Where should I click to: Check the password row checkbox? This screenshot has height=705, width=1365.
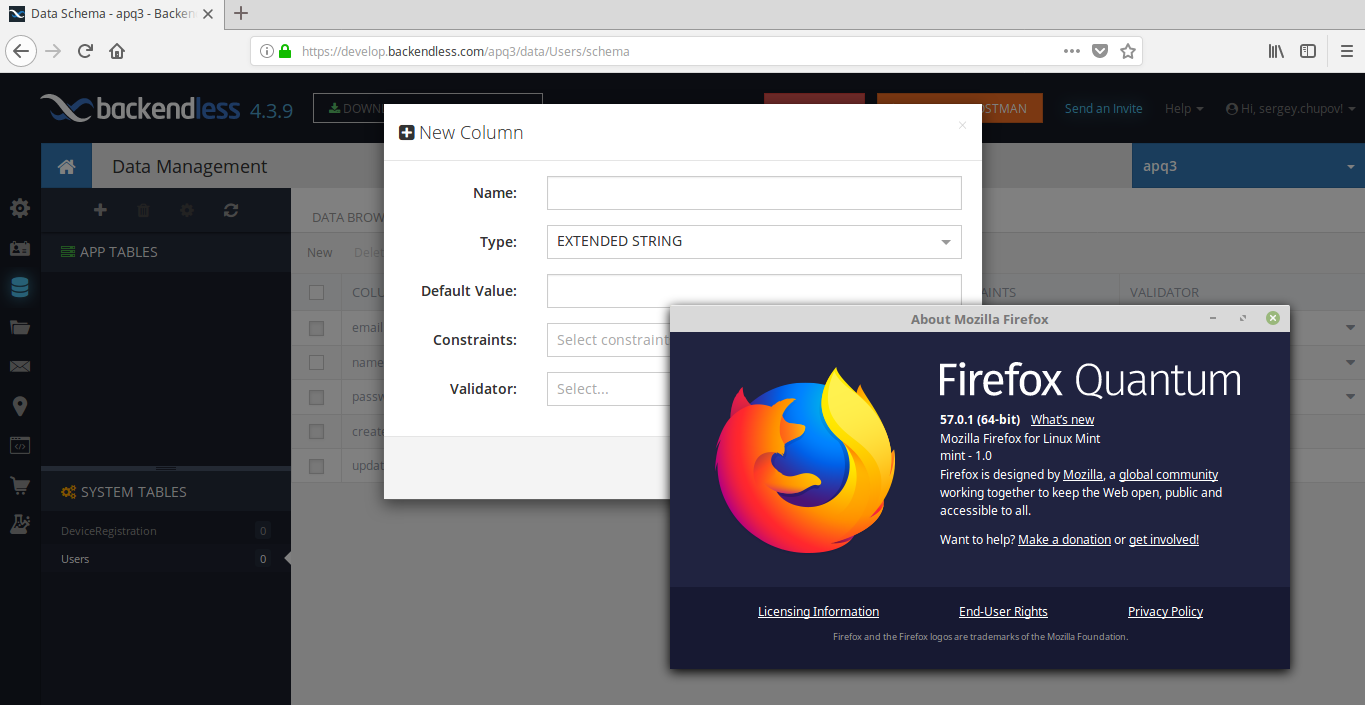tap(317, 397)
